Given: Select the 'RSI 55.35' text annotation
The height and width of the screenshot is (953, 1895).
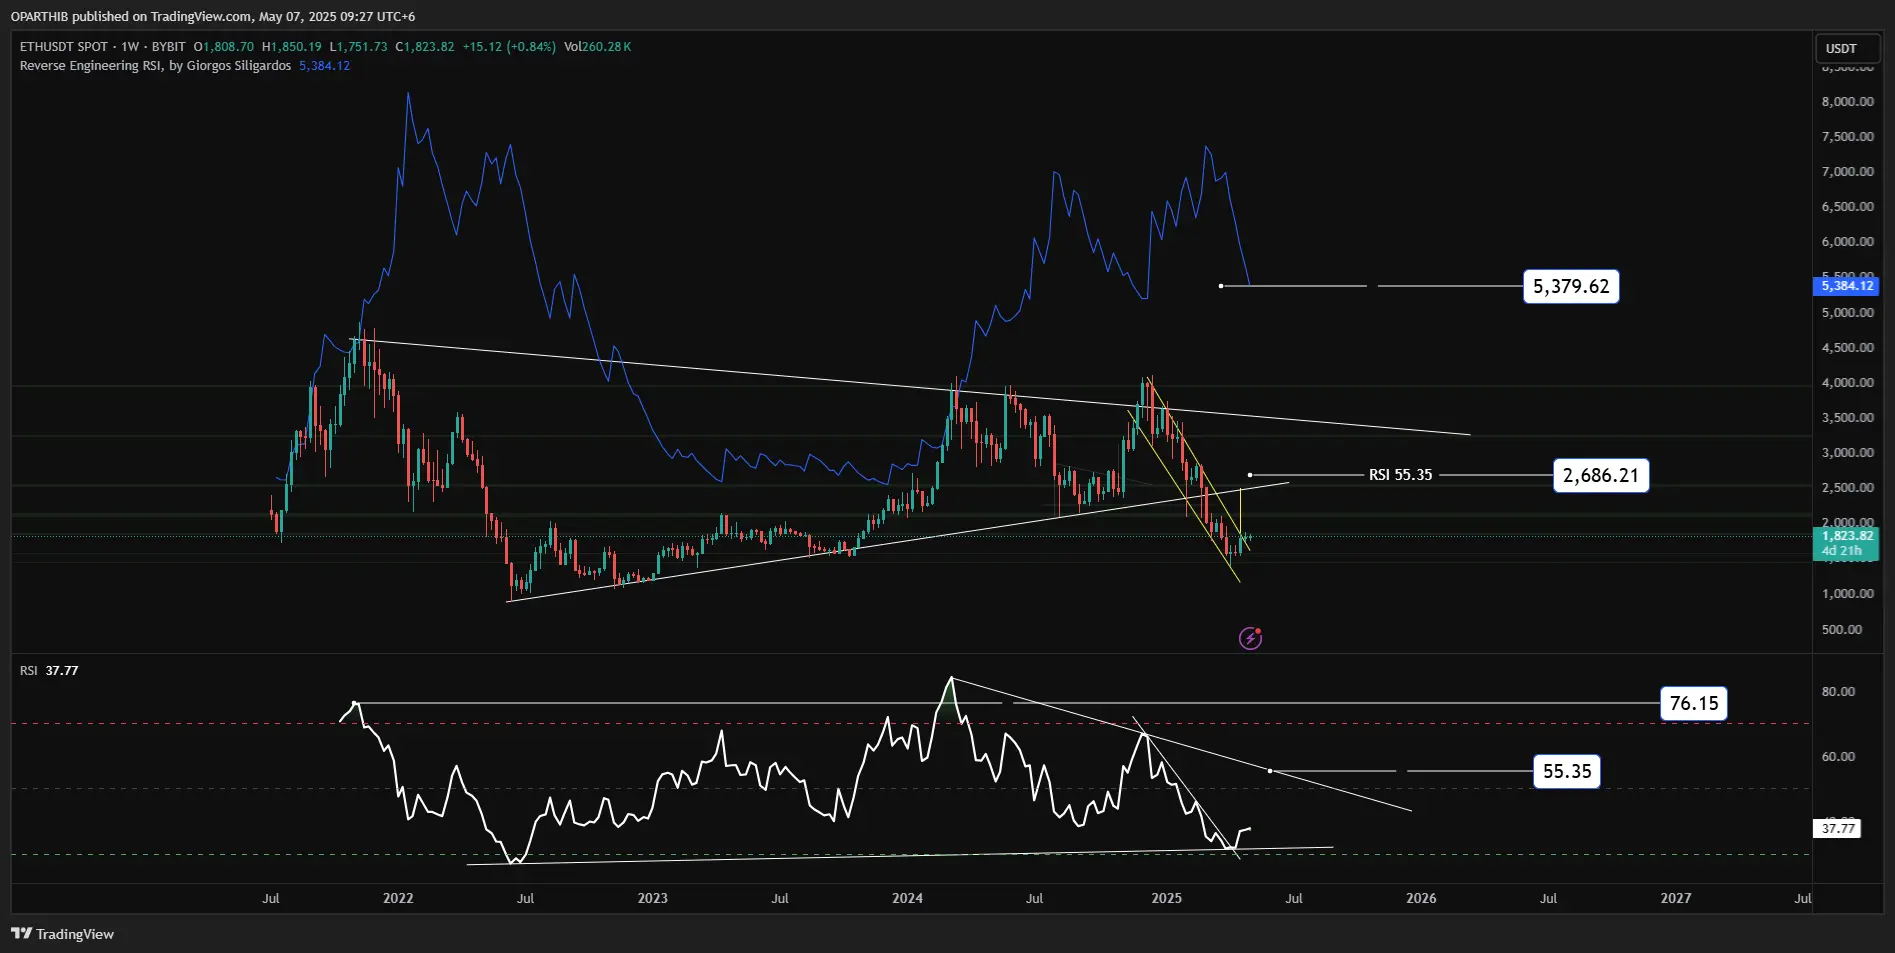Looking at the screenshot, I should point(1400,475).
